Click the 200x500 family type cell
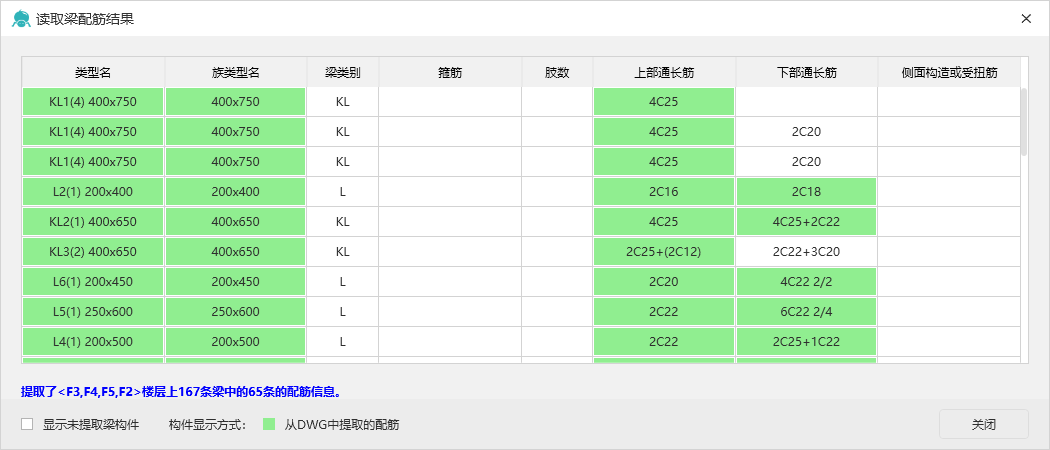This screenshot has width=1050, height=450. coord(236,342)
